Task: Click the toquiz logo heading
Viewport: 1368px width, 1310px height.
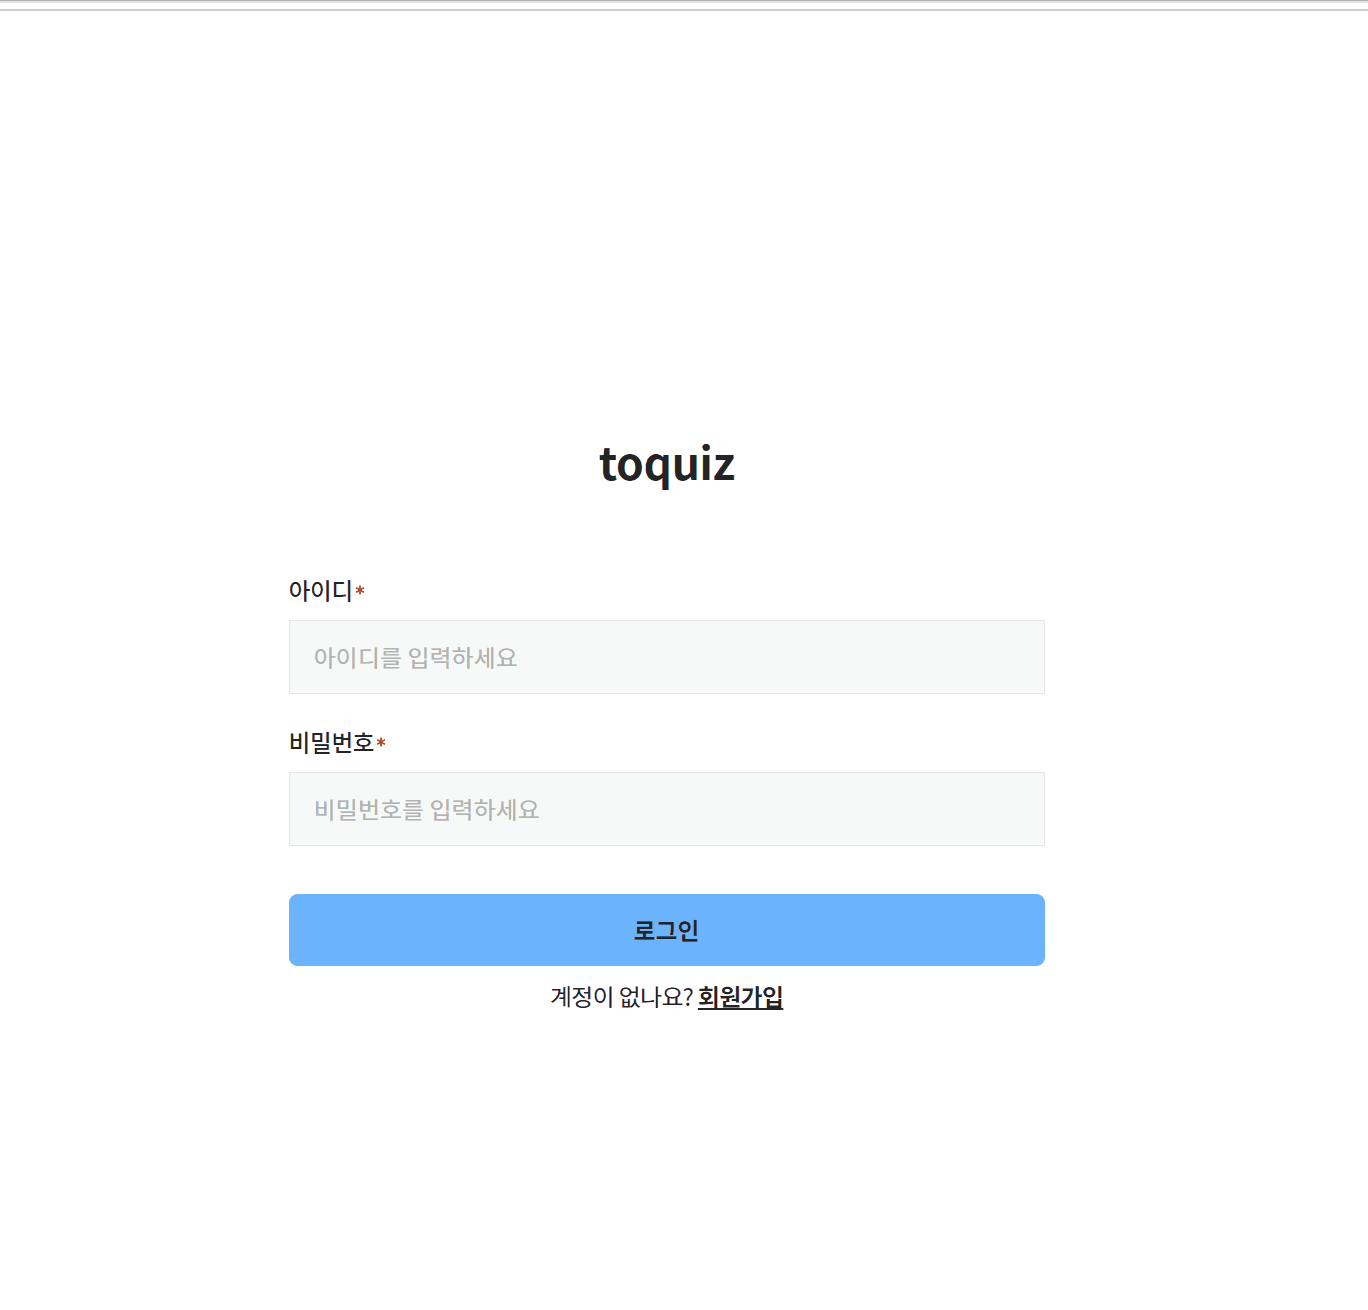Action: (x=667, y=464)
